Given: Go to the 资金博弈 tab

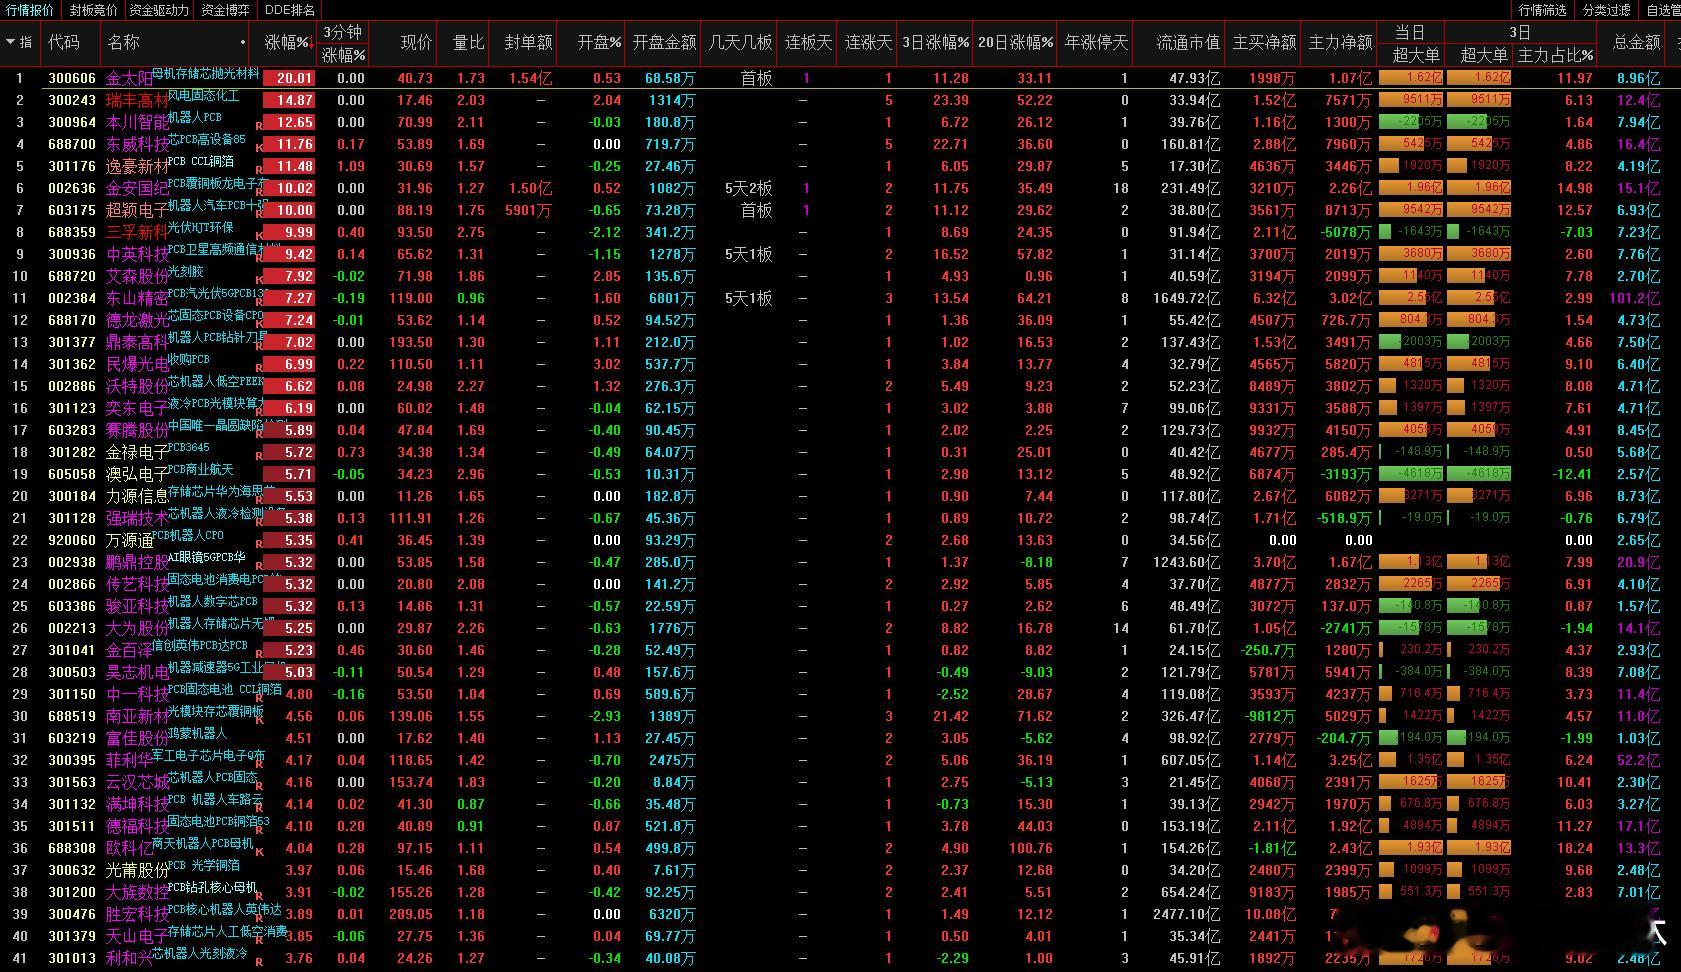Looking at the screenshot, I should point(225,10).
